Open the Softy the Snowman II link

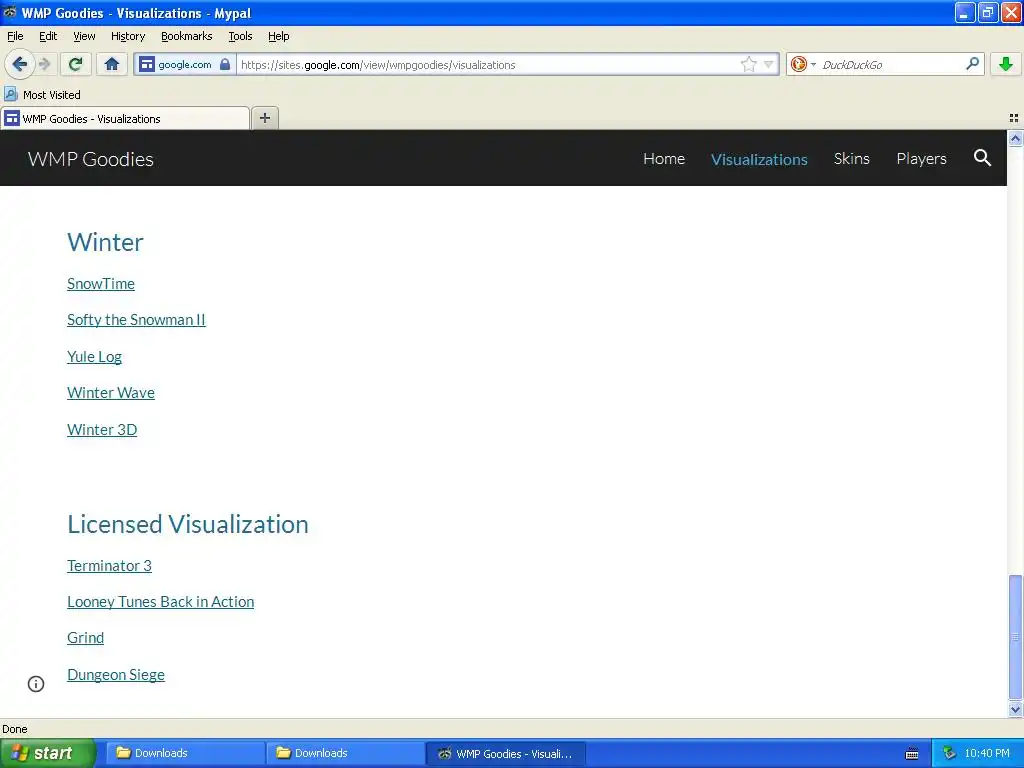point(136,319)
